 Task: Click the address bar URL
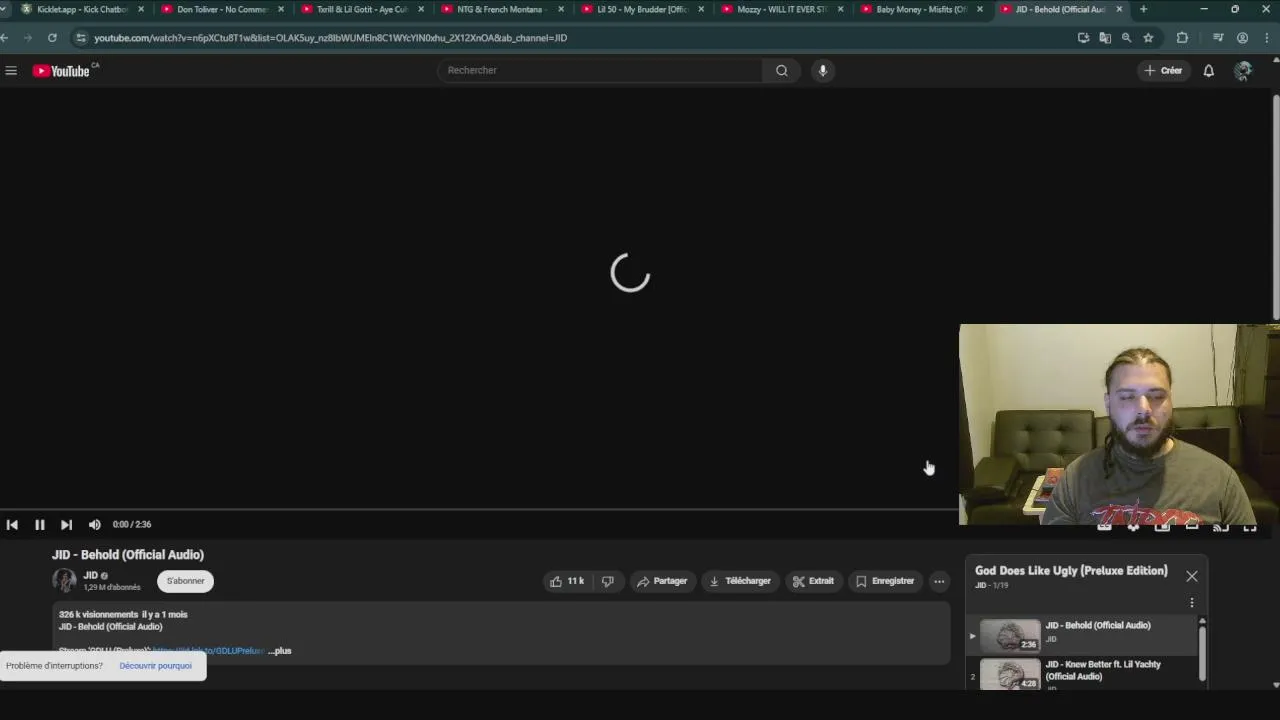(330, 38)
